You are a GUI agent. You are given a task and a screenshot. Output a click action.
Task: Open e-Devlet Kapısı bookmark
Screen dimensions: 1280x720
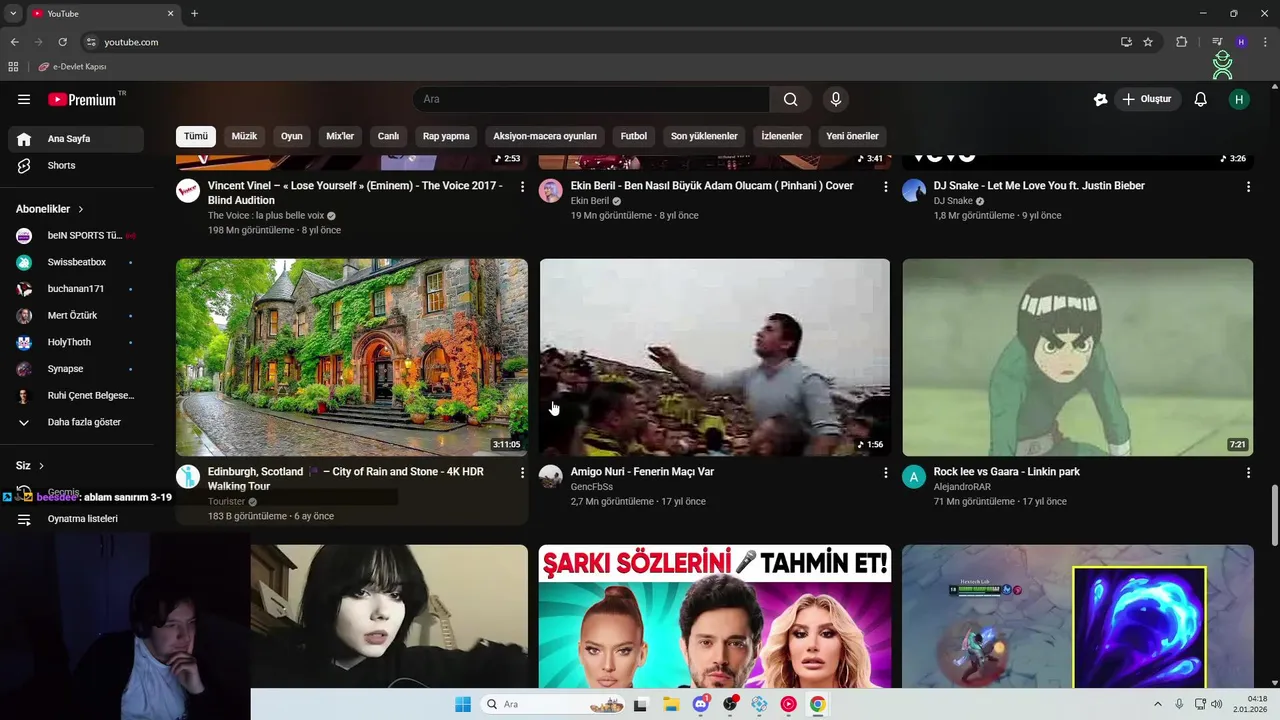pyautogui.click(x=72, y=67)
